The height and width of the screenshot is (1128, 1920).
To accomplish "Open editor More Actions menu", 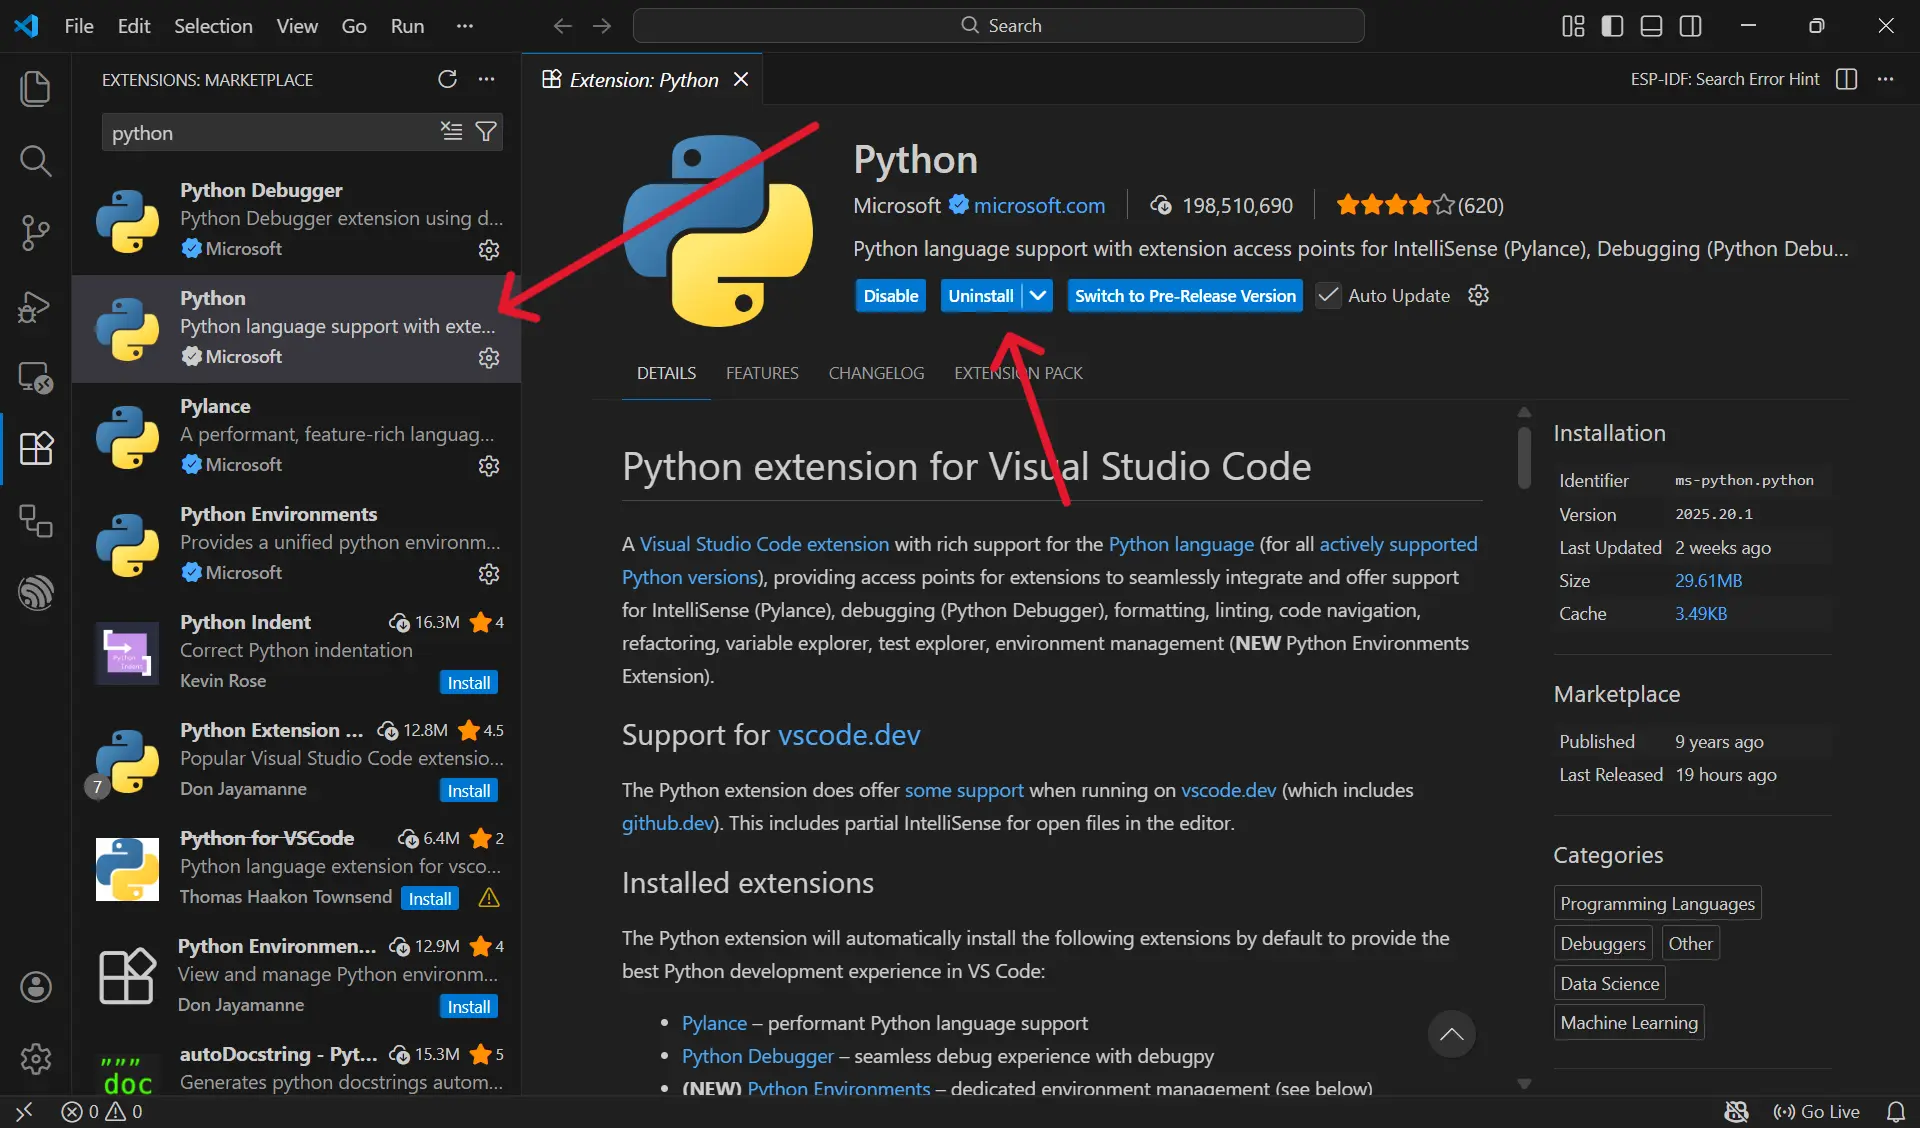I will (1886, 79).
